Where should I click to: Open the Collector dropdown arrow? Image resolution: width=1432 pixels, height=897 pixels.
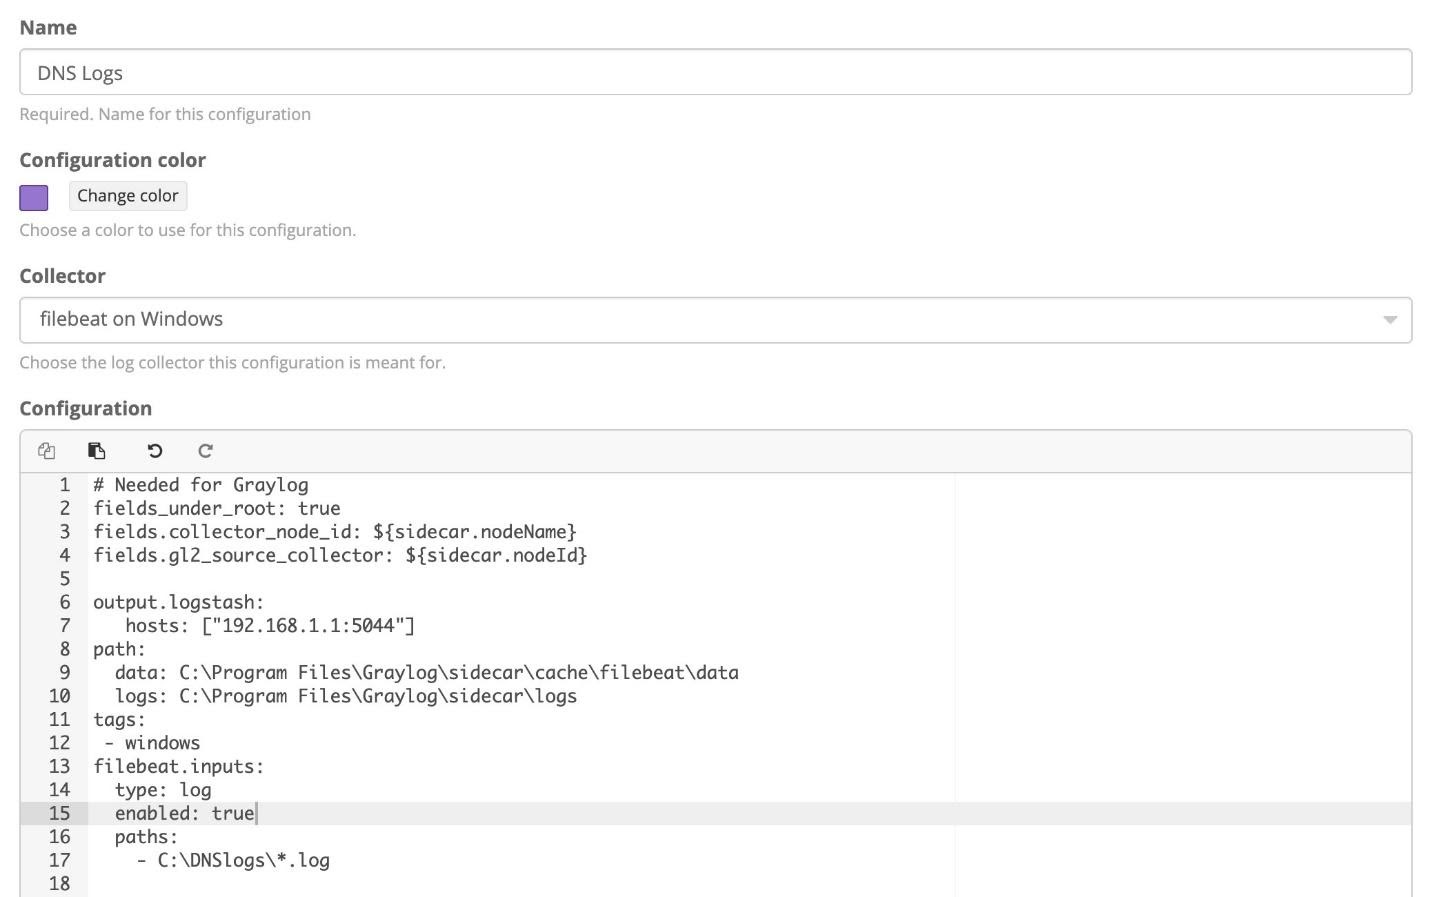tap(1389, 320)
